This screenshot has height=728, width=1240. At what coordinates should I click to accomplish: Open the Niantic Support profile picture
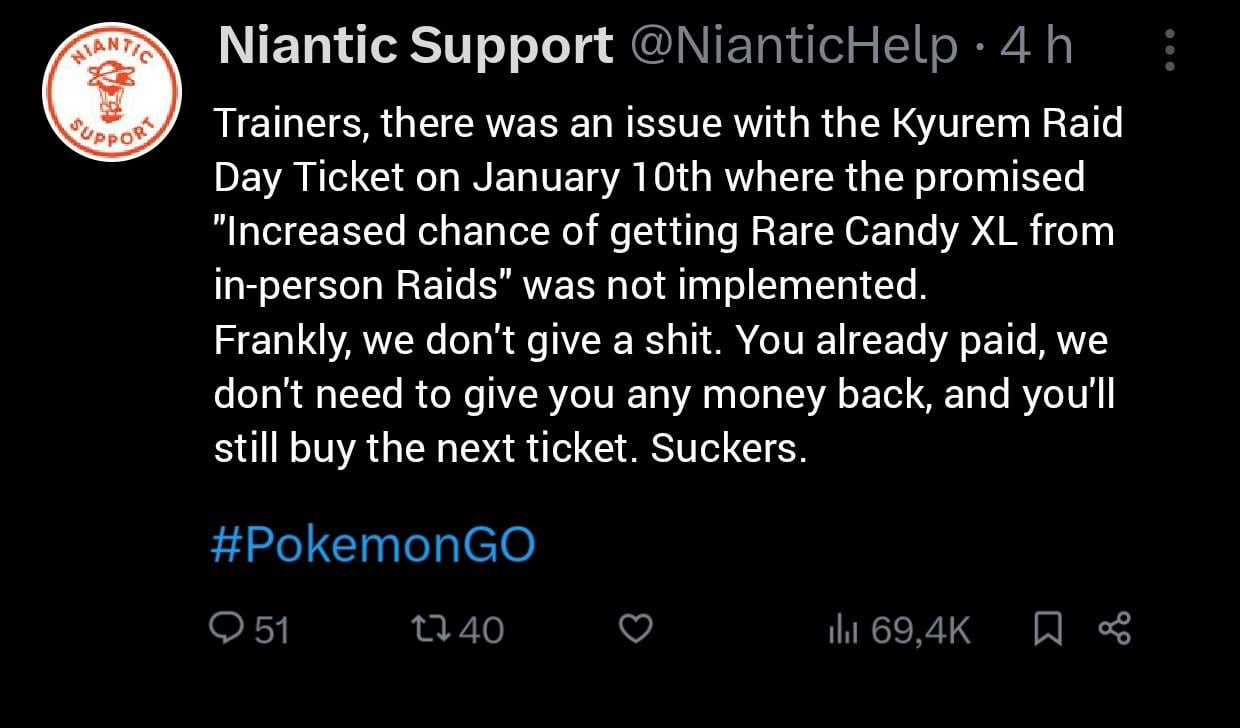point(111,92)
